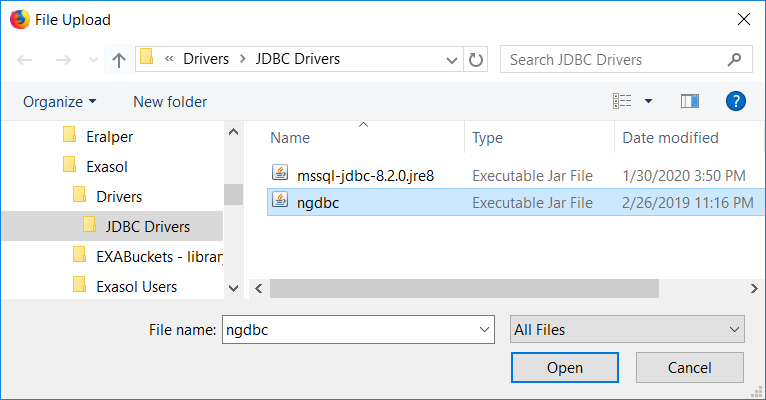This screenshot has height=400, width=766.
Task: Click the Eralper folder icon in tree
Action: [x=69, y=134]
